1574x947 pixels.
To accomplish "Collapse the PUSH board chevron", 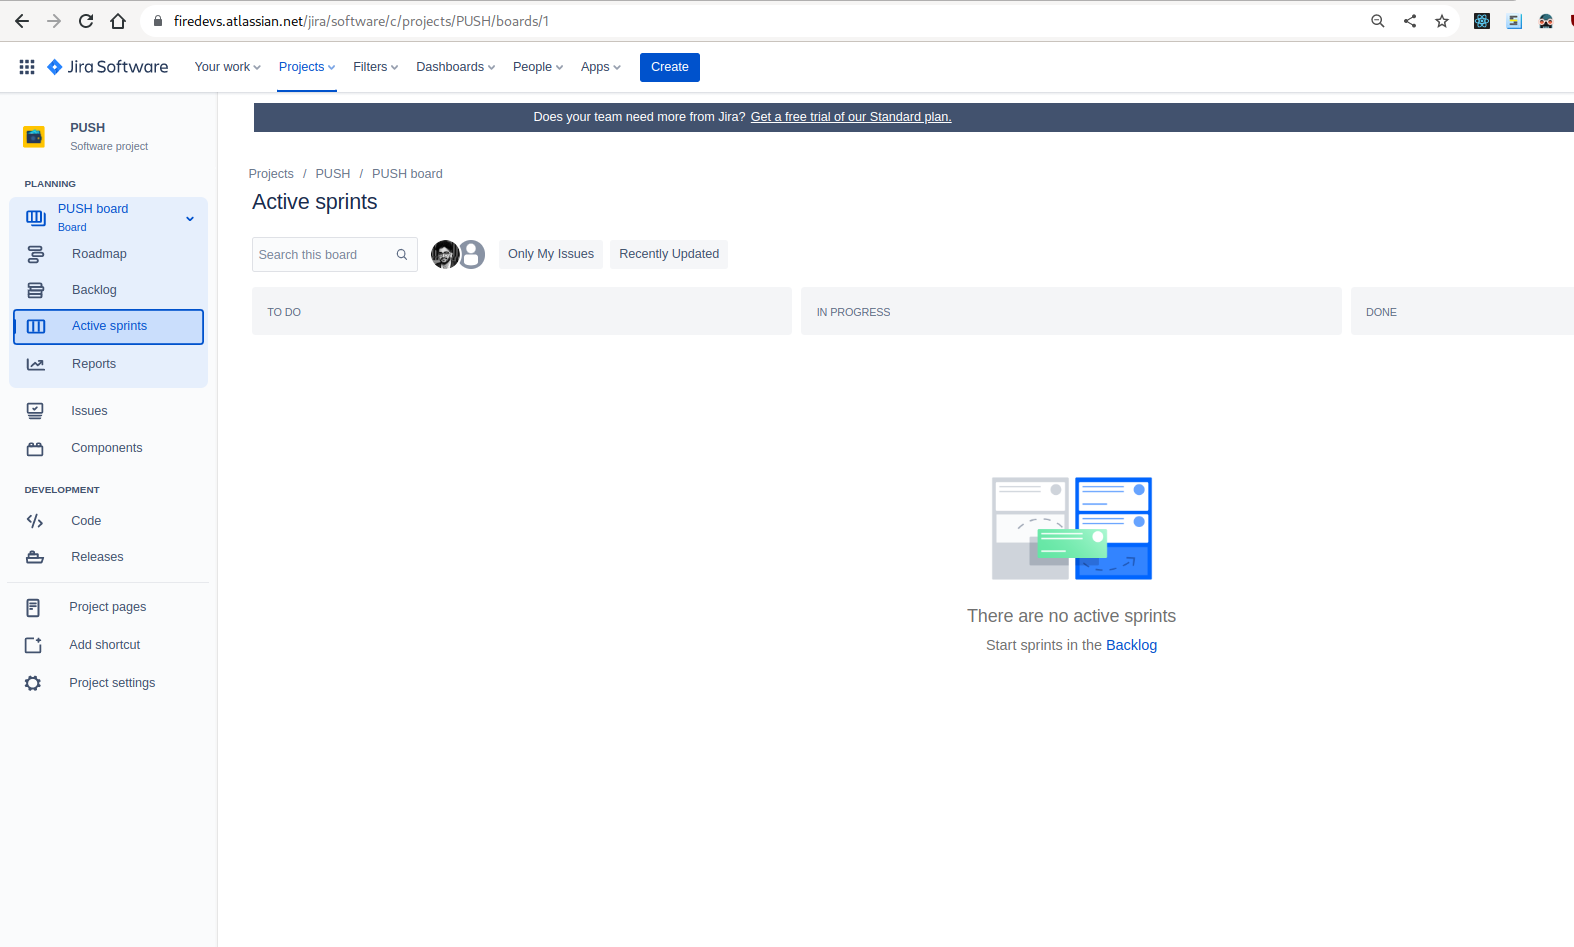I will point(190,219).
